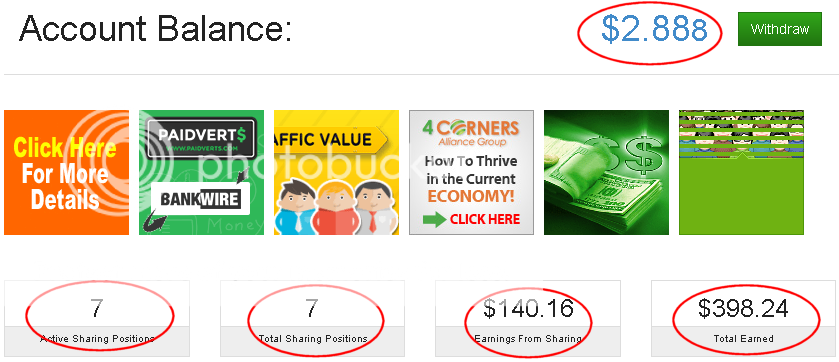
Task: Select the Total Sharing Positions stat box
Action: point(312,318)
